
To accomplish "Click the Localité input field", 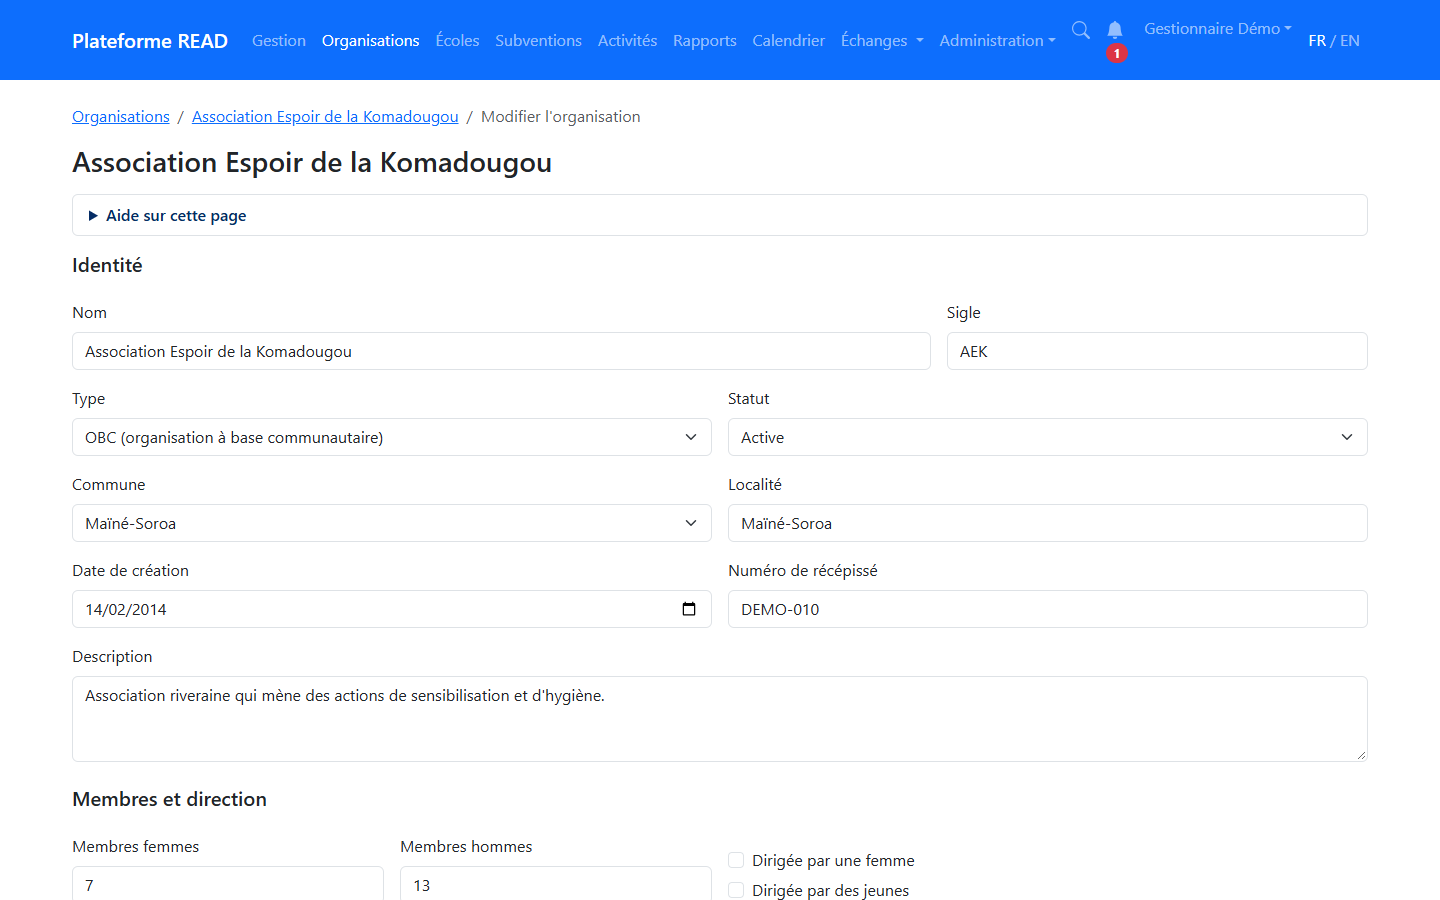I will [x=1047, y=523].
